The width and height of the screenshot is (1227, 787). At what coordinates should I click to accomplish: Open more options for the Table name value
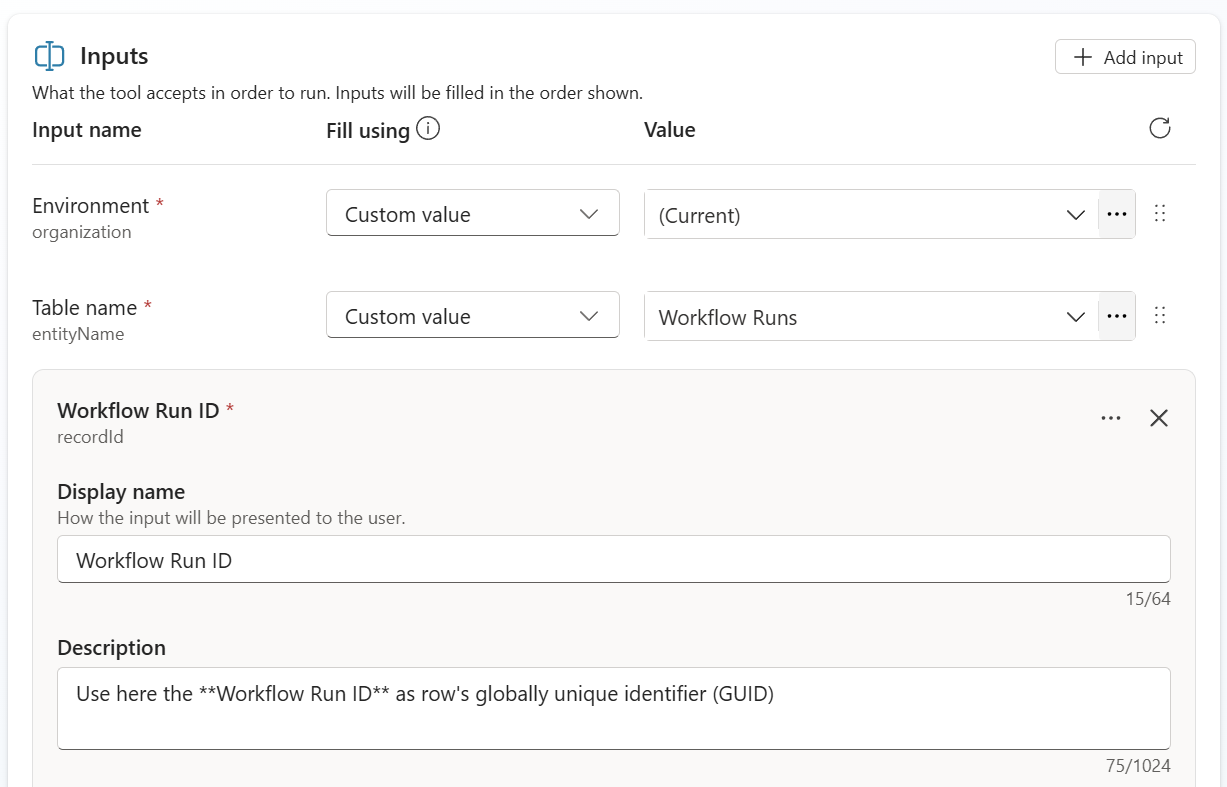pos(1117,317)
